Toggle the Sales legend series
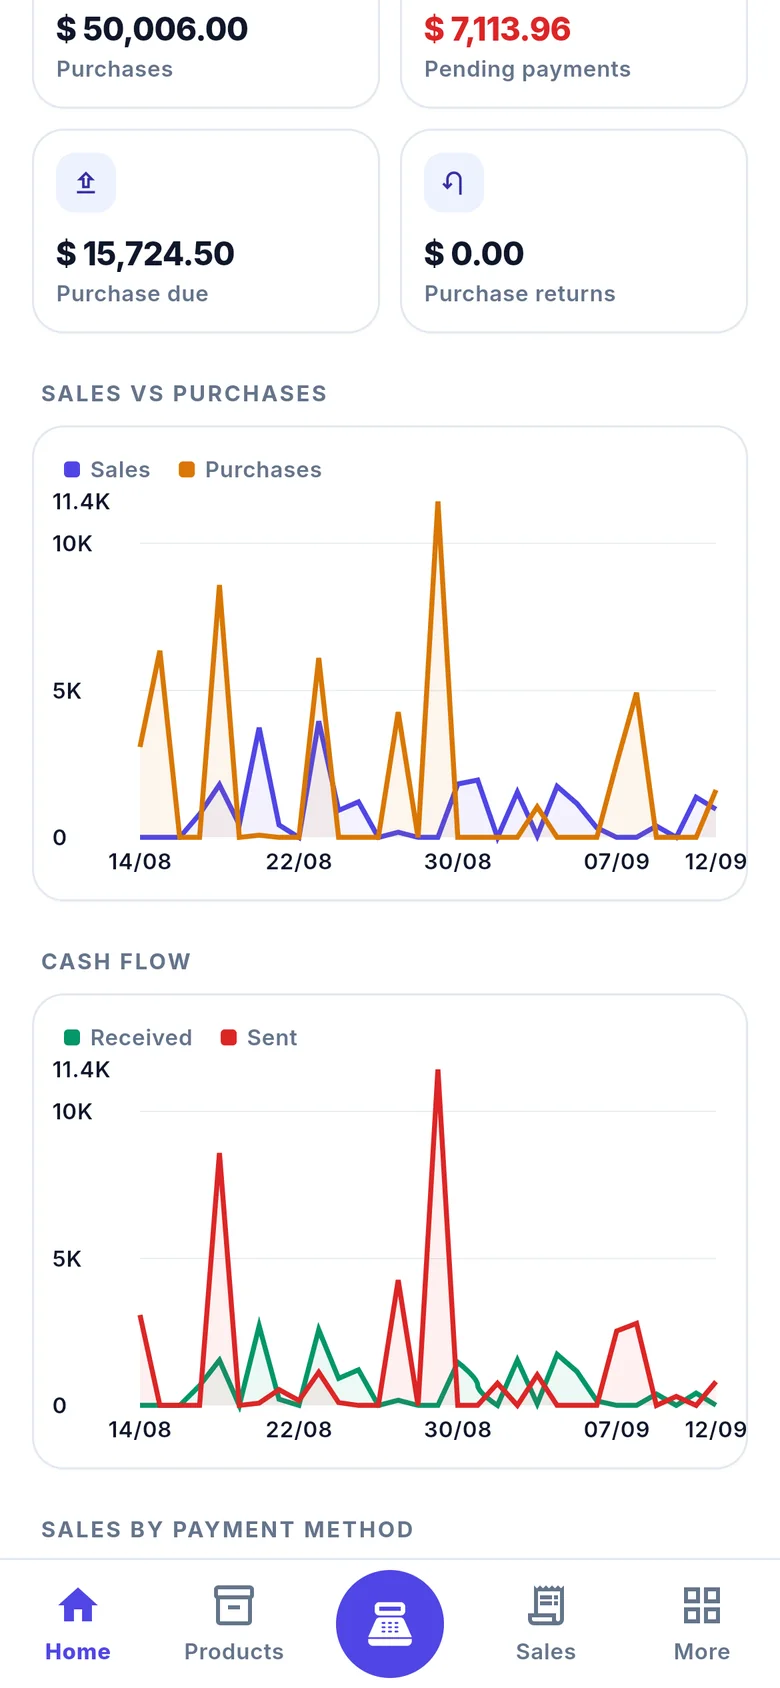This screenshot has height=1688, width=780. coord(107,470)
